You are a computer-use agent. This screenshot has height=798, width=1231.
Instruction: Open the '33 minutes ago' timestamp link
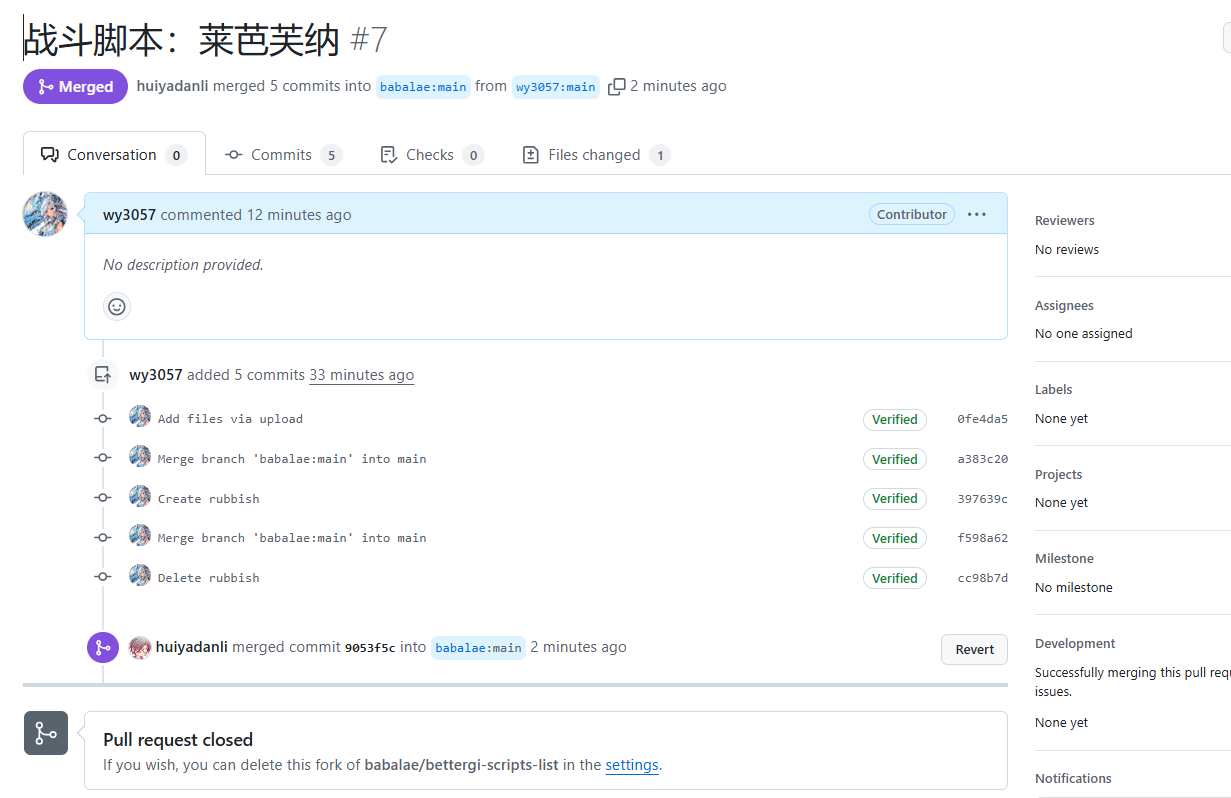(361, 375)
